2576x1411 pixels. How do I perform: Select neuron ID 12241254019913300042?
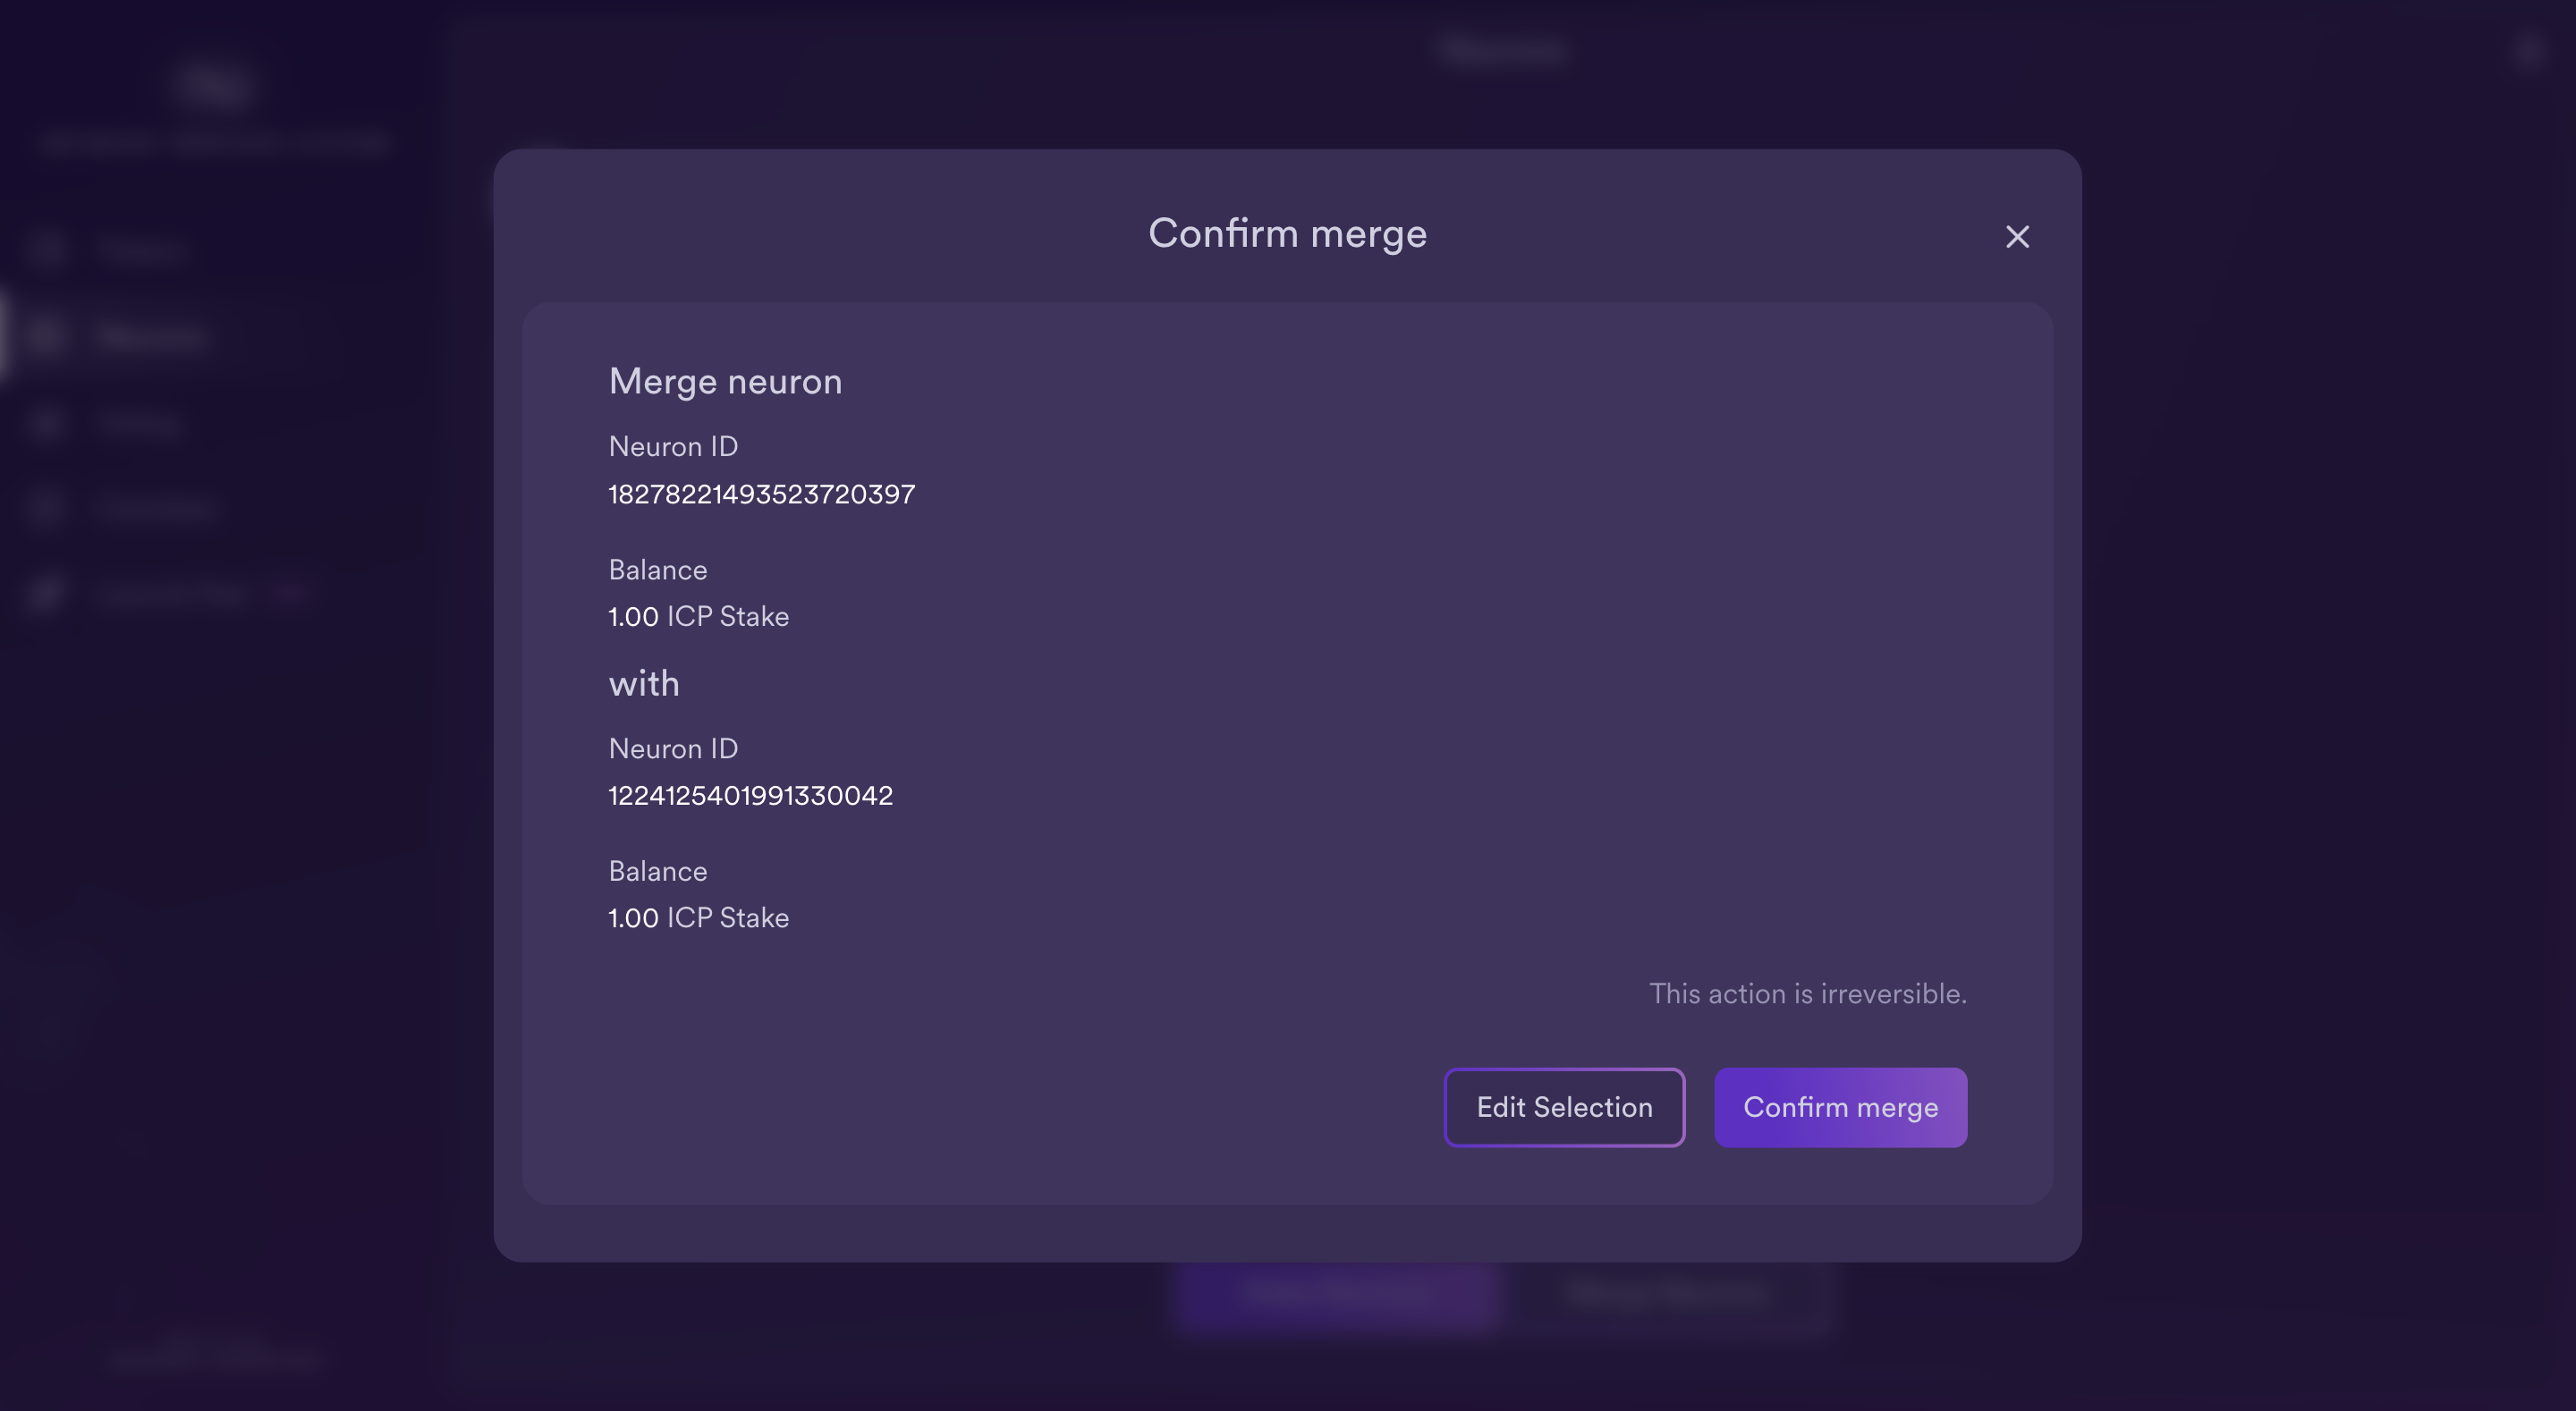(750, 795)
